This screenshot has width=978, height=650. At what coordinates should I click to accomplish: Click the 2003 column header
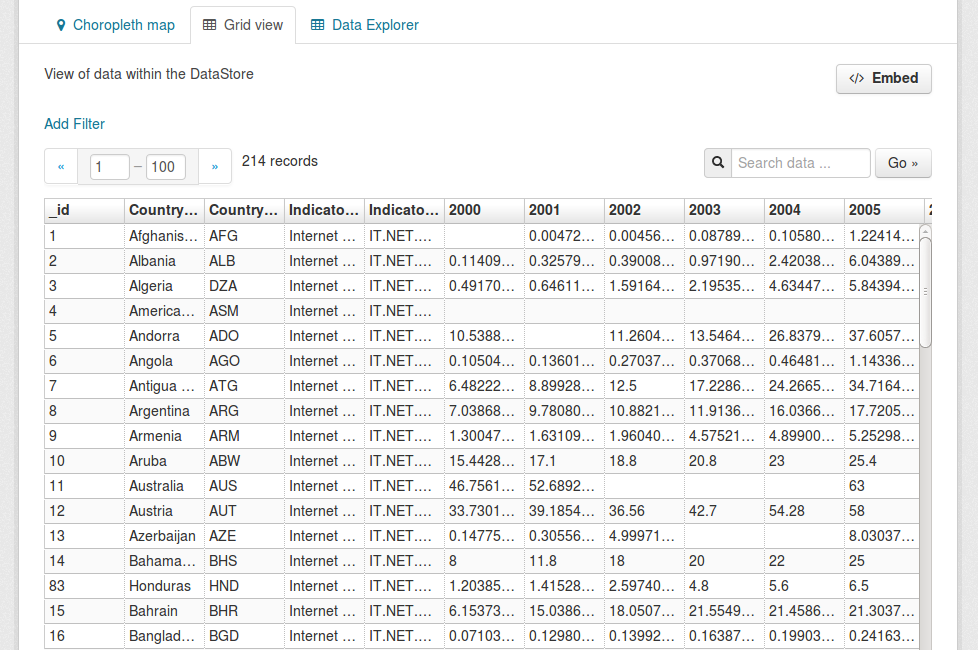[724, 210]
